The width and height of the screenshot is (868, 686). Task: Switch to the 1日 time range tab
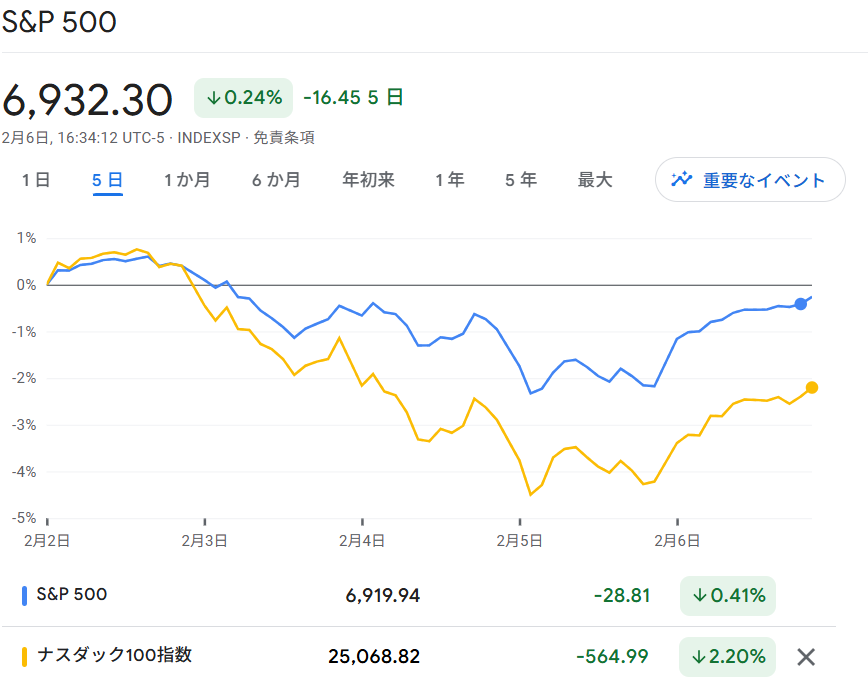click(36, 180)
